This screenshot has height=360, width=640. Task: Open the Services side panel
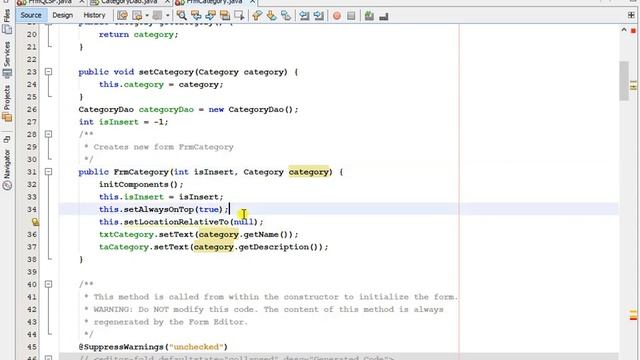click(x=7, y=59)
